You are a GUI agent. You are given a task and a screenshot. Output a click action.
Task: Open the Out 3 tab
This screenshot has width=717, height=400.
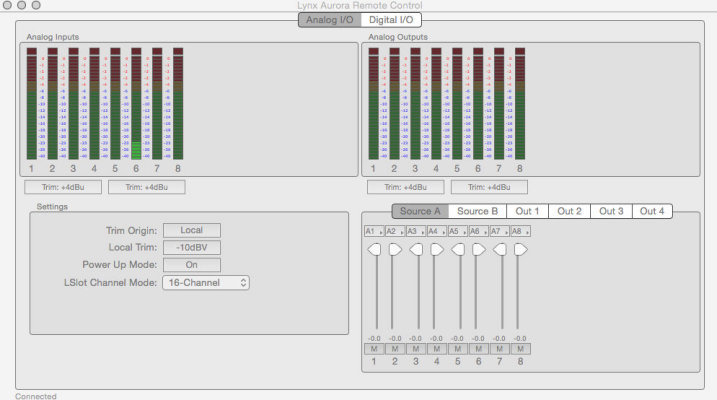click(x=611, y=211)
